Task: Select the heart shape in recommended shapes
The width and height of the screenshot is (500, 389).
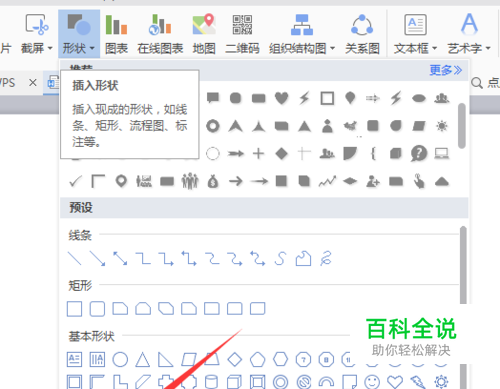Action: click(x=281, y=98)
